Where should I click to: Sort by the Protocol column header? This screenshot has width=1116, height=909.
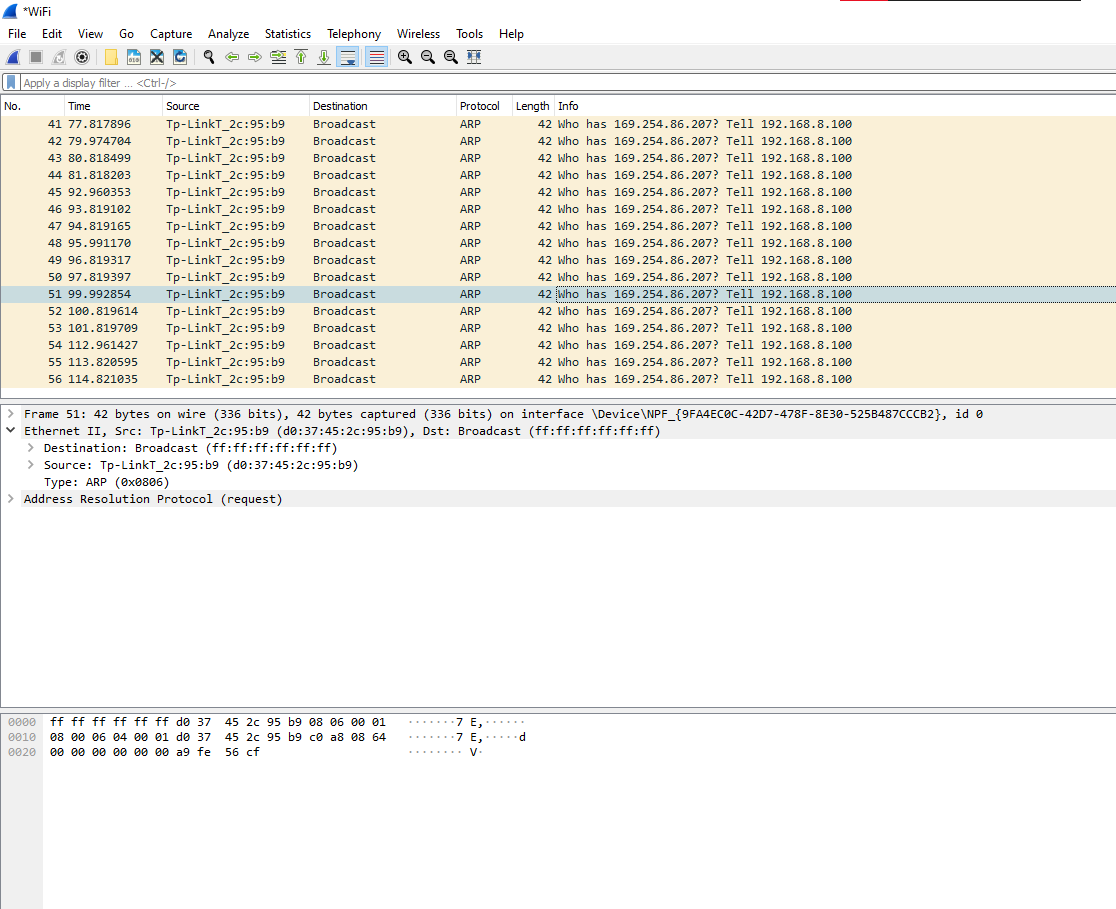[484, 106]
